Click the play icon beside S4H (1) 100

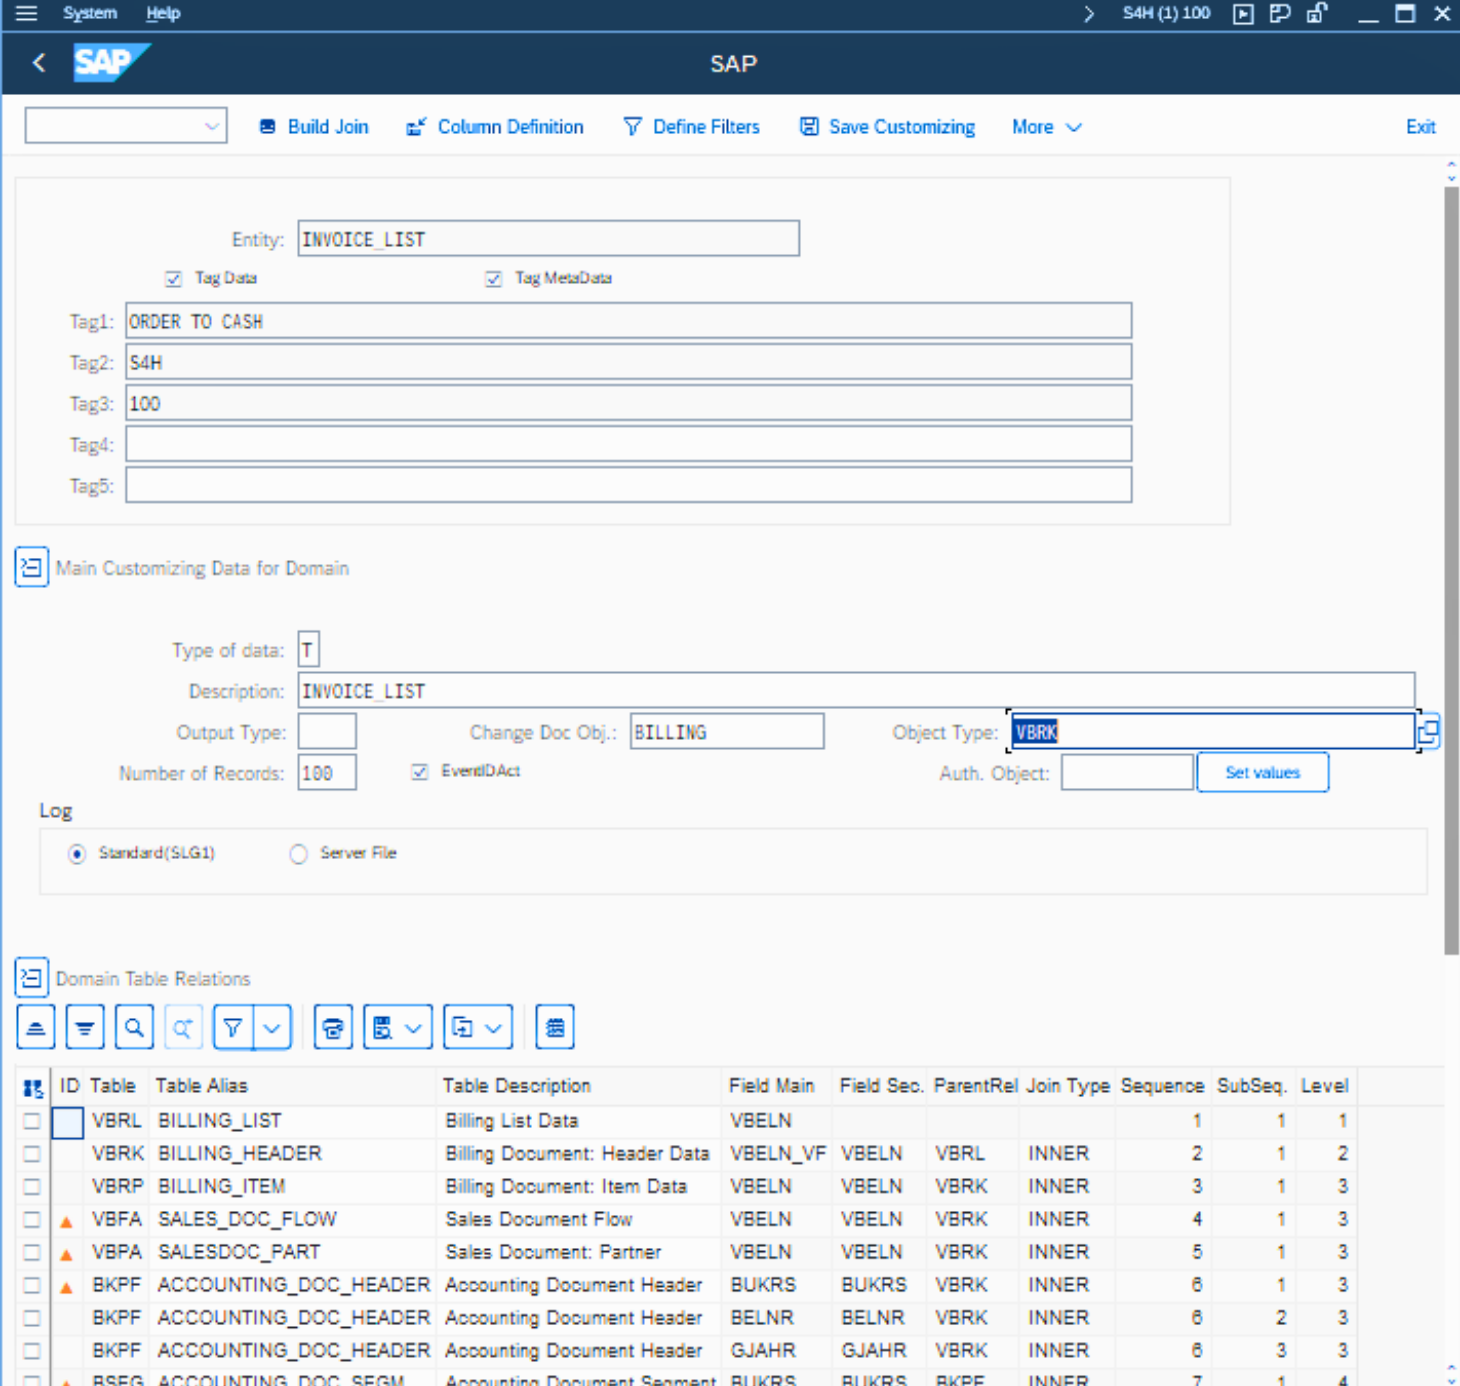click(1243, 13)
